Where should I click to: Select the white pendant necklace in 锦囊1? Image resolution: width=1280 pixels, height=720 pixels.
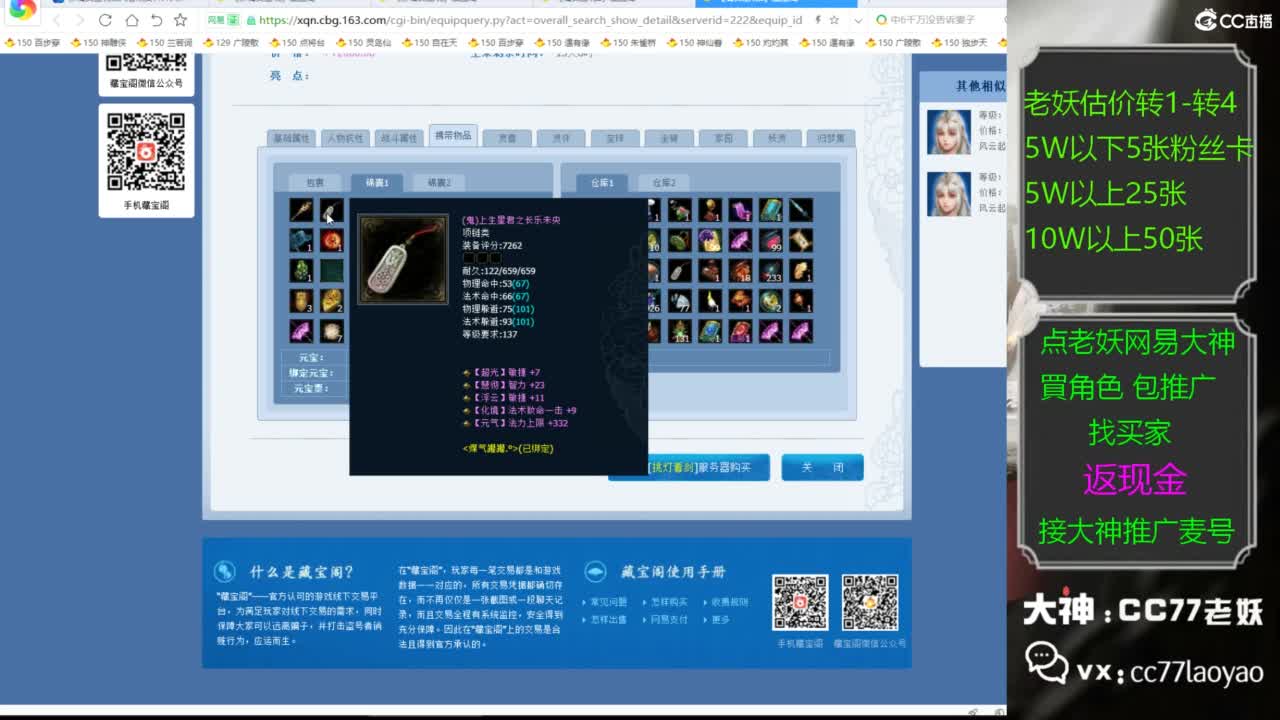[332, 210]
